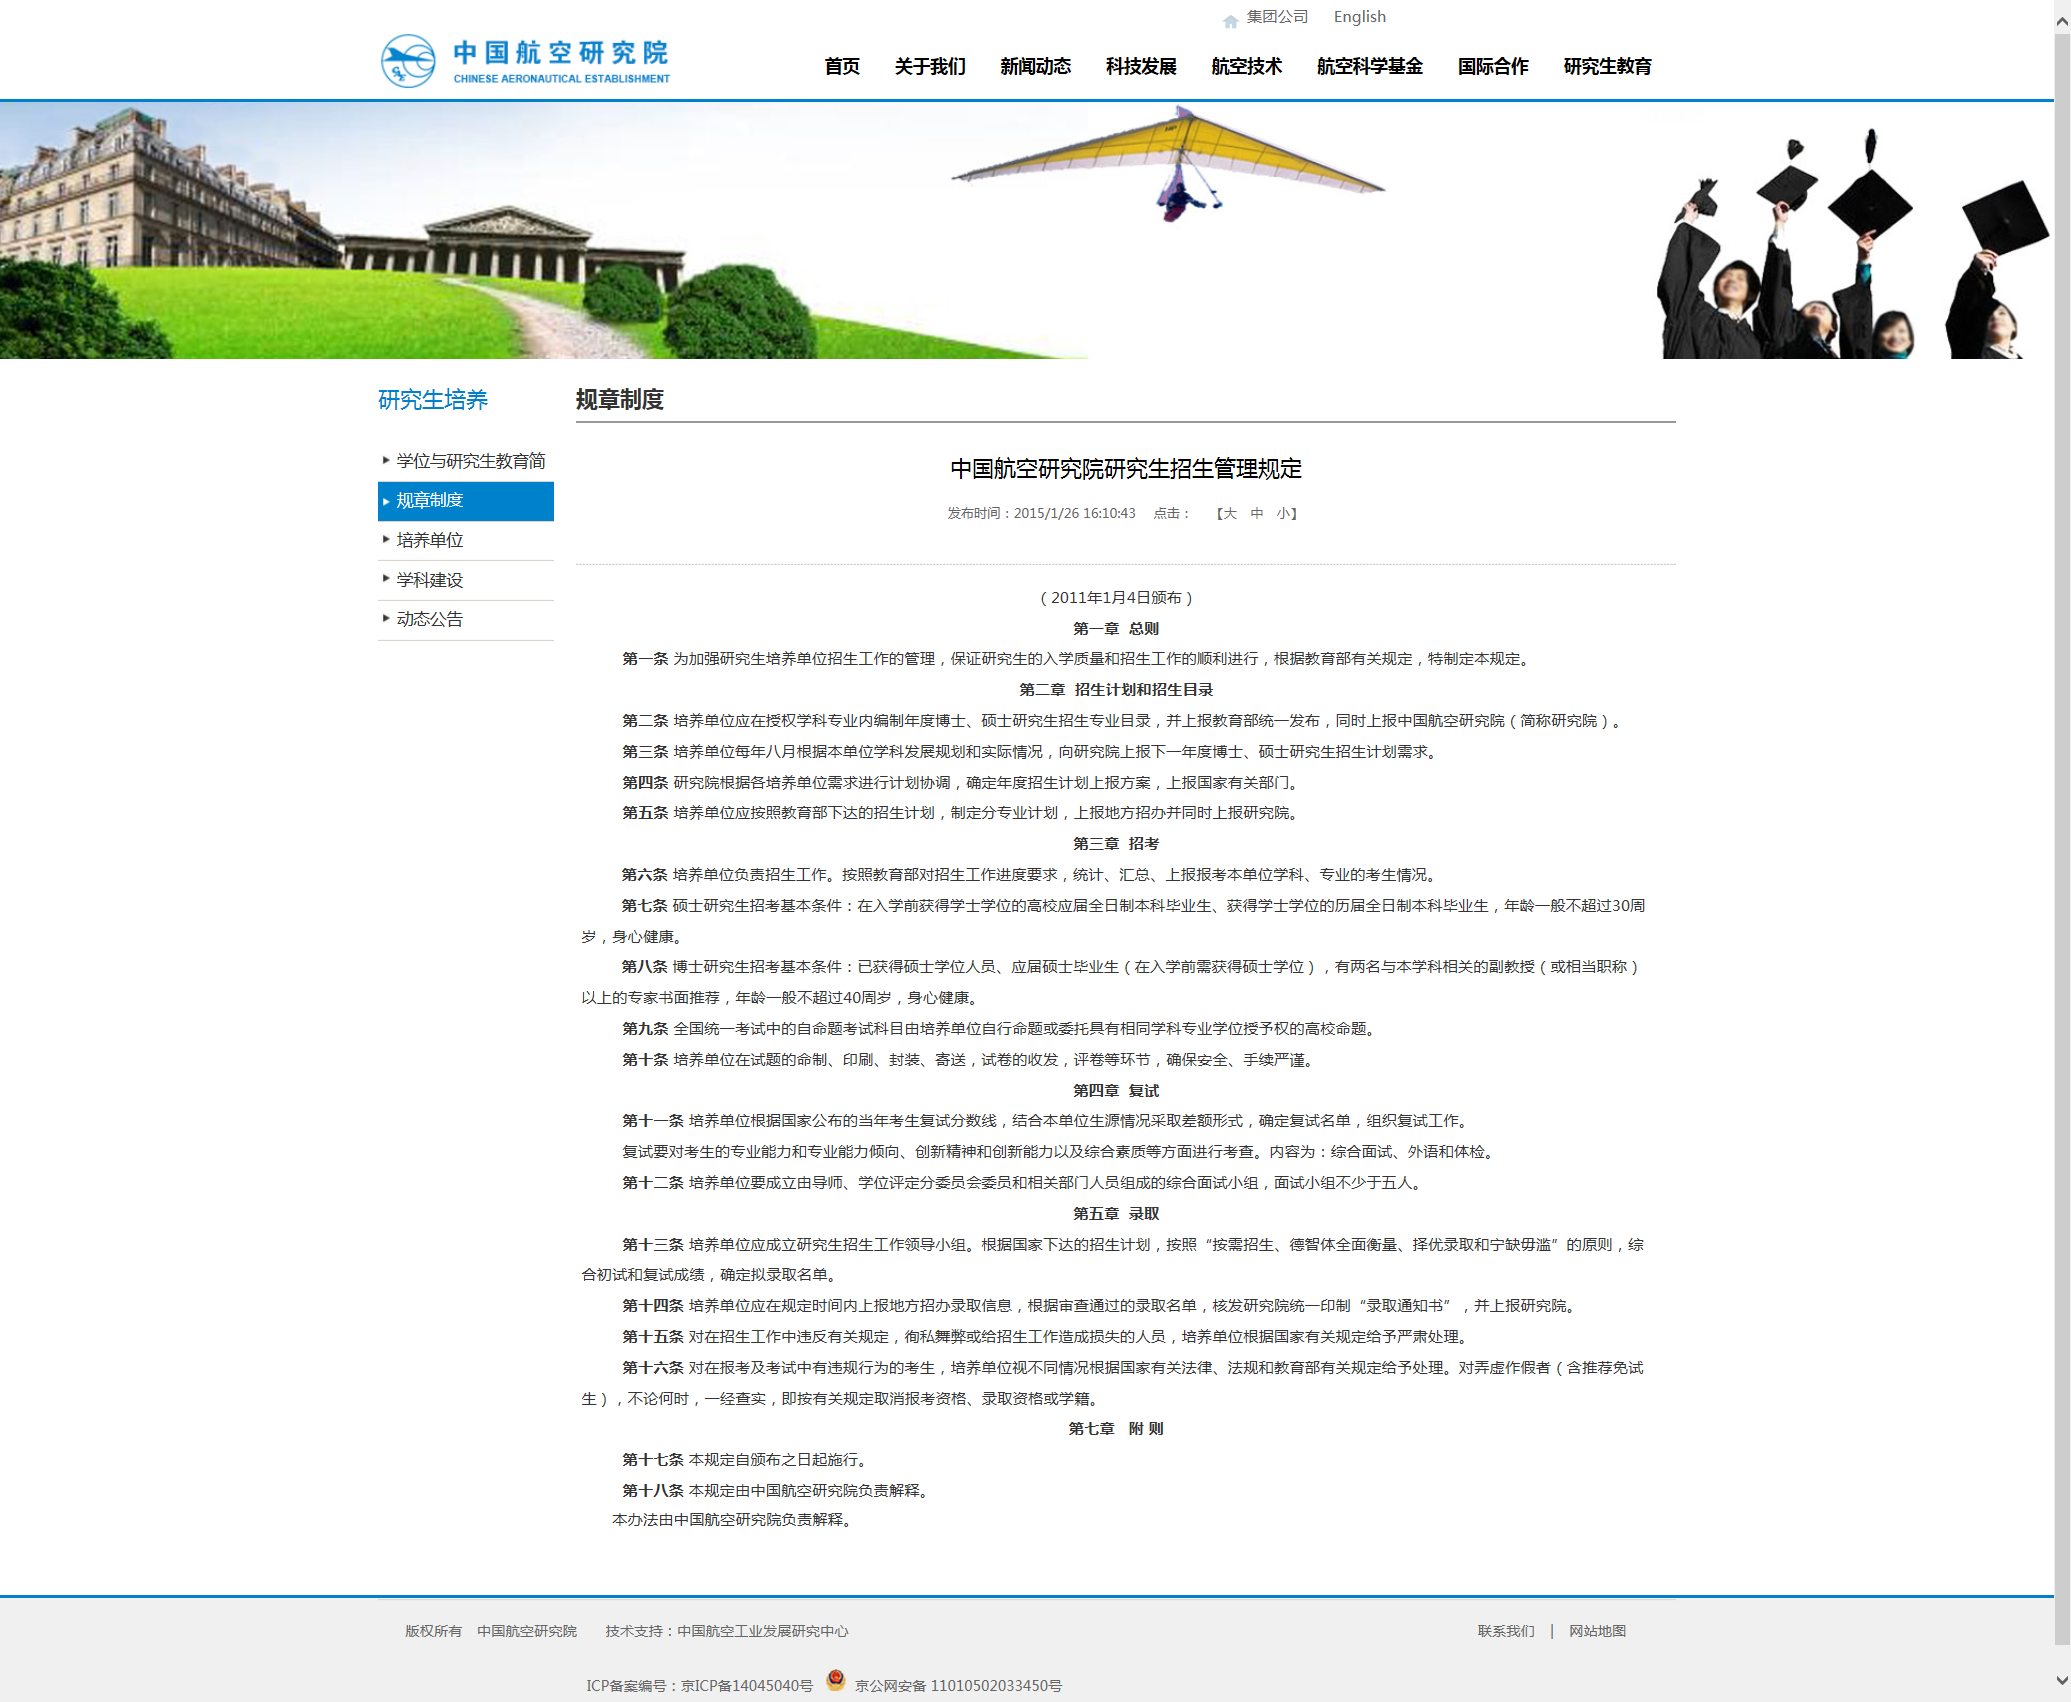Click the banner image with the hang glider
Image resolution: width=2071 pixels, height=1702 pixels.
[1027, 230]
